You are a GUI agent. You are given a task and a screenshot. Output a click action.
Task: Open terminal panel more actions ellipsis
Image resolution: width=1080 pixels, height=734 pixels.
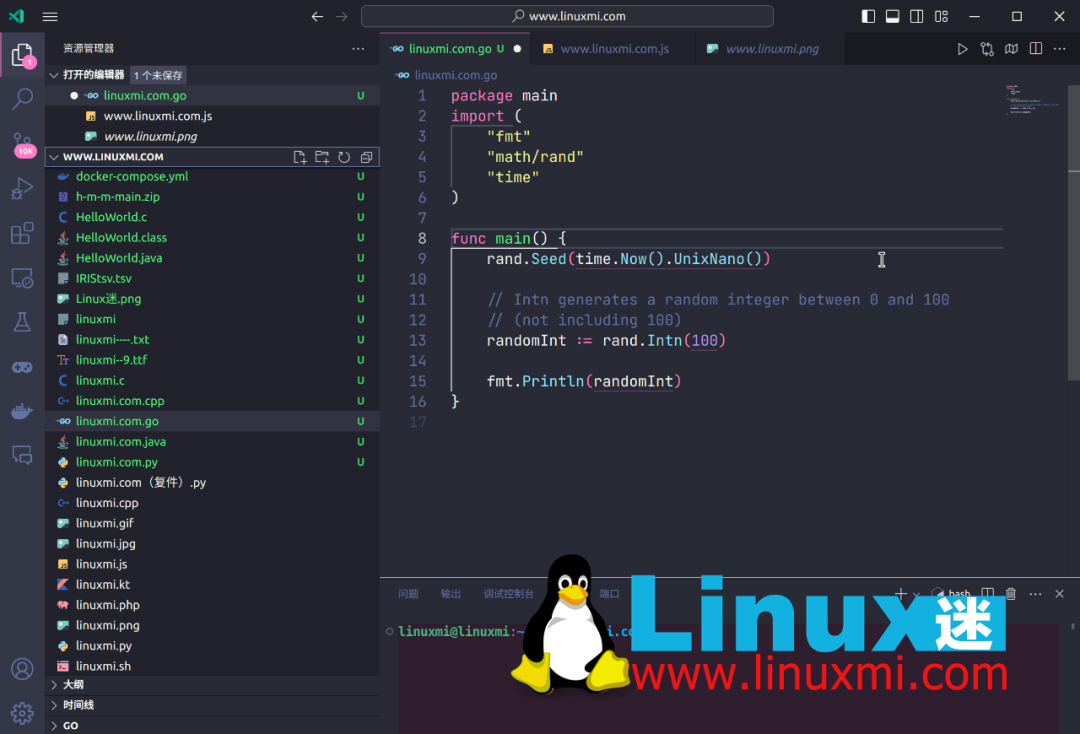click(x=1035, y=594)
